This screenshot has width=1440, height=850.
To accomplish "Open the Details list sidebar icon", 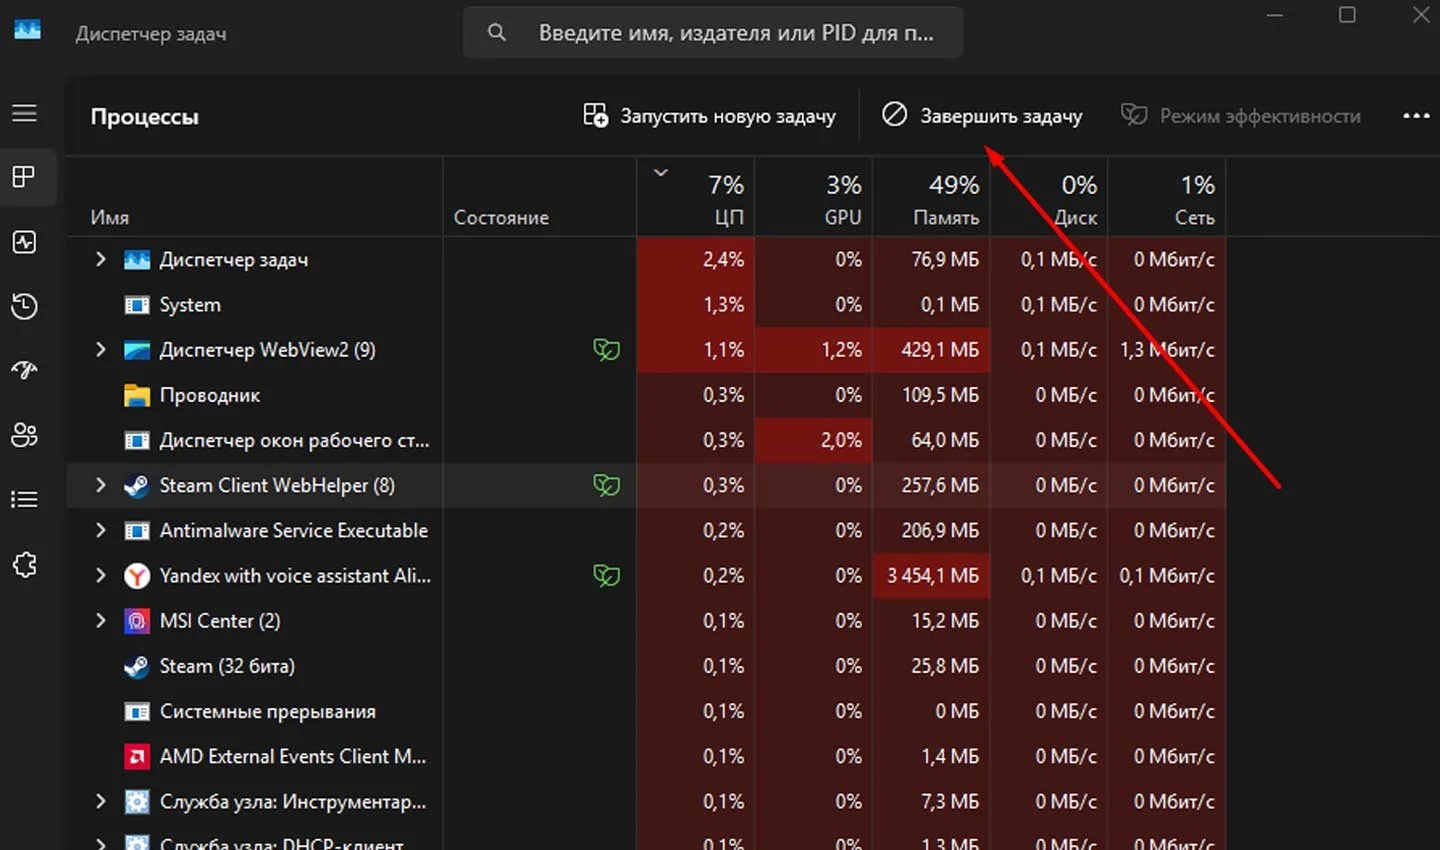I will (x=24, y=499).
